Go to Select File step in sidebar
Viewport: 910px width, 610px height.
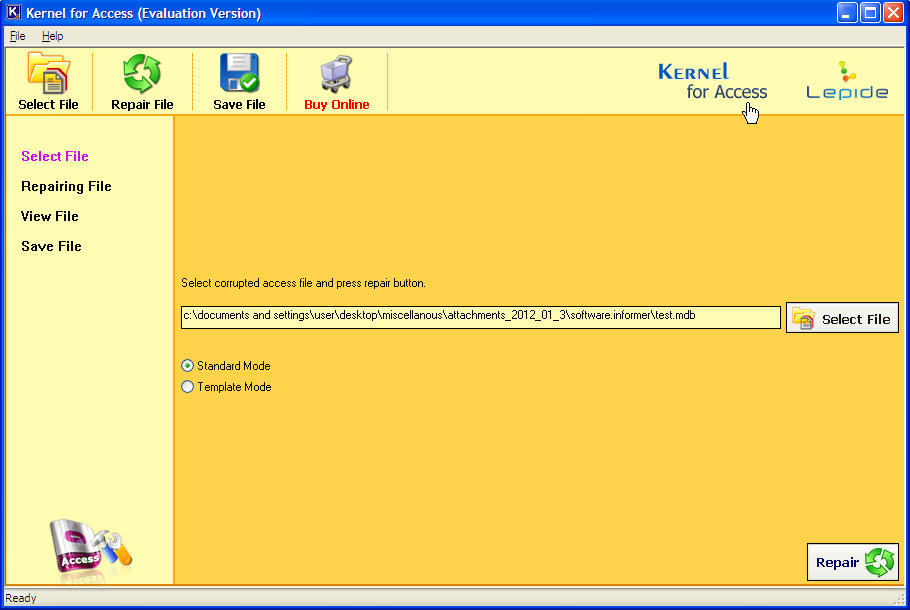click(55, 156)
